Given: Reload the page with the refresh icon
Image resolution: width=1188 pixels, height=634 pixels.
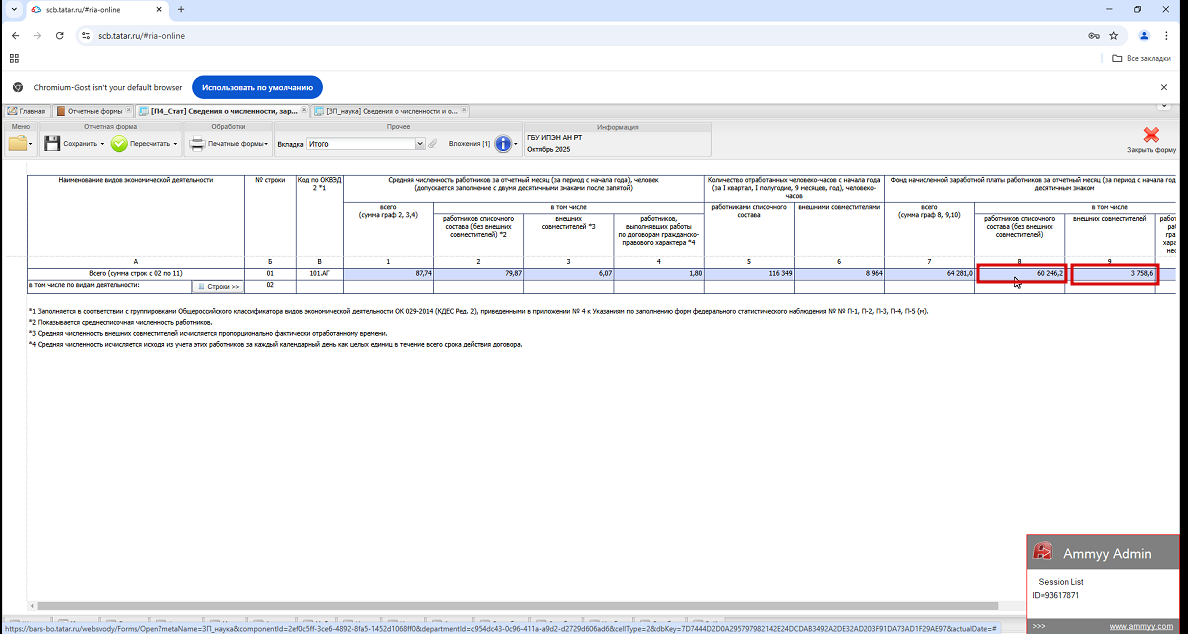Looking at the screenshot, I should (60, 36).
